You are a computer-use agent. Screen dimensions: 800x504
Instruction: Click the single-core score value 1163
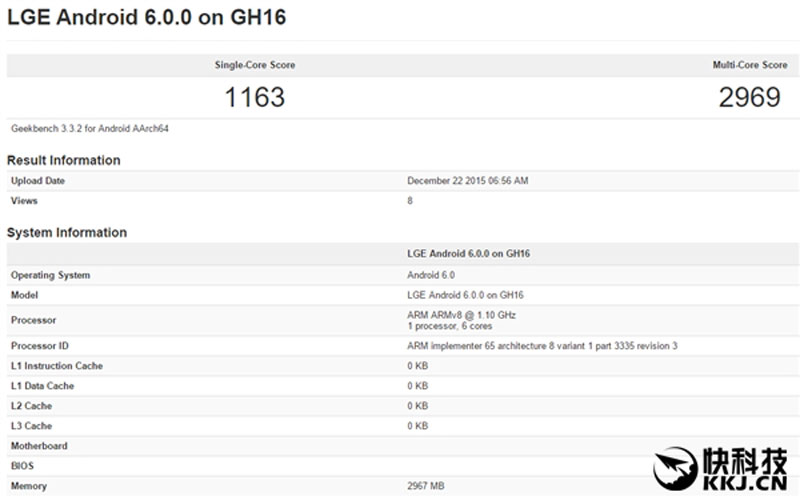(x=255, y=97)
